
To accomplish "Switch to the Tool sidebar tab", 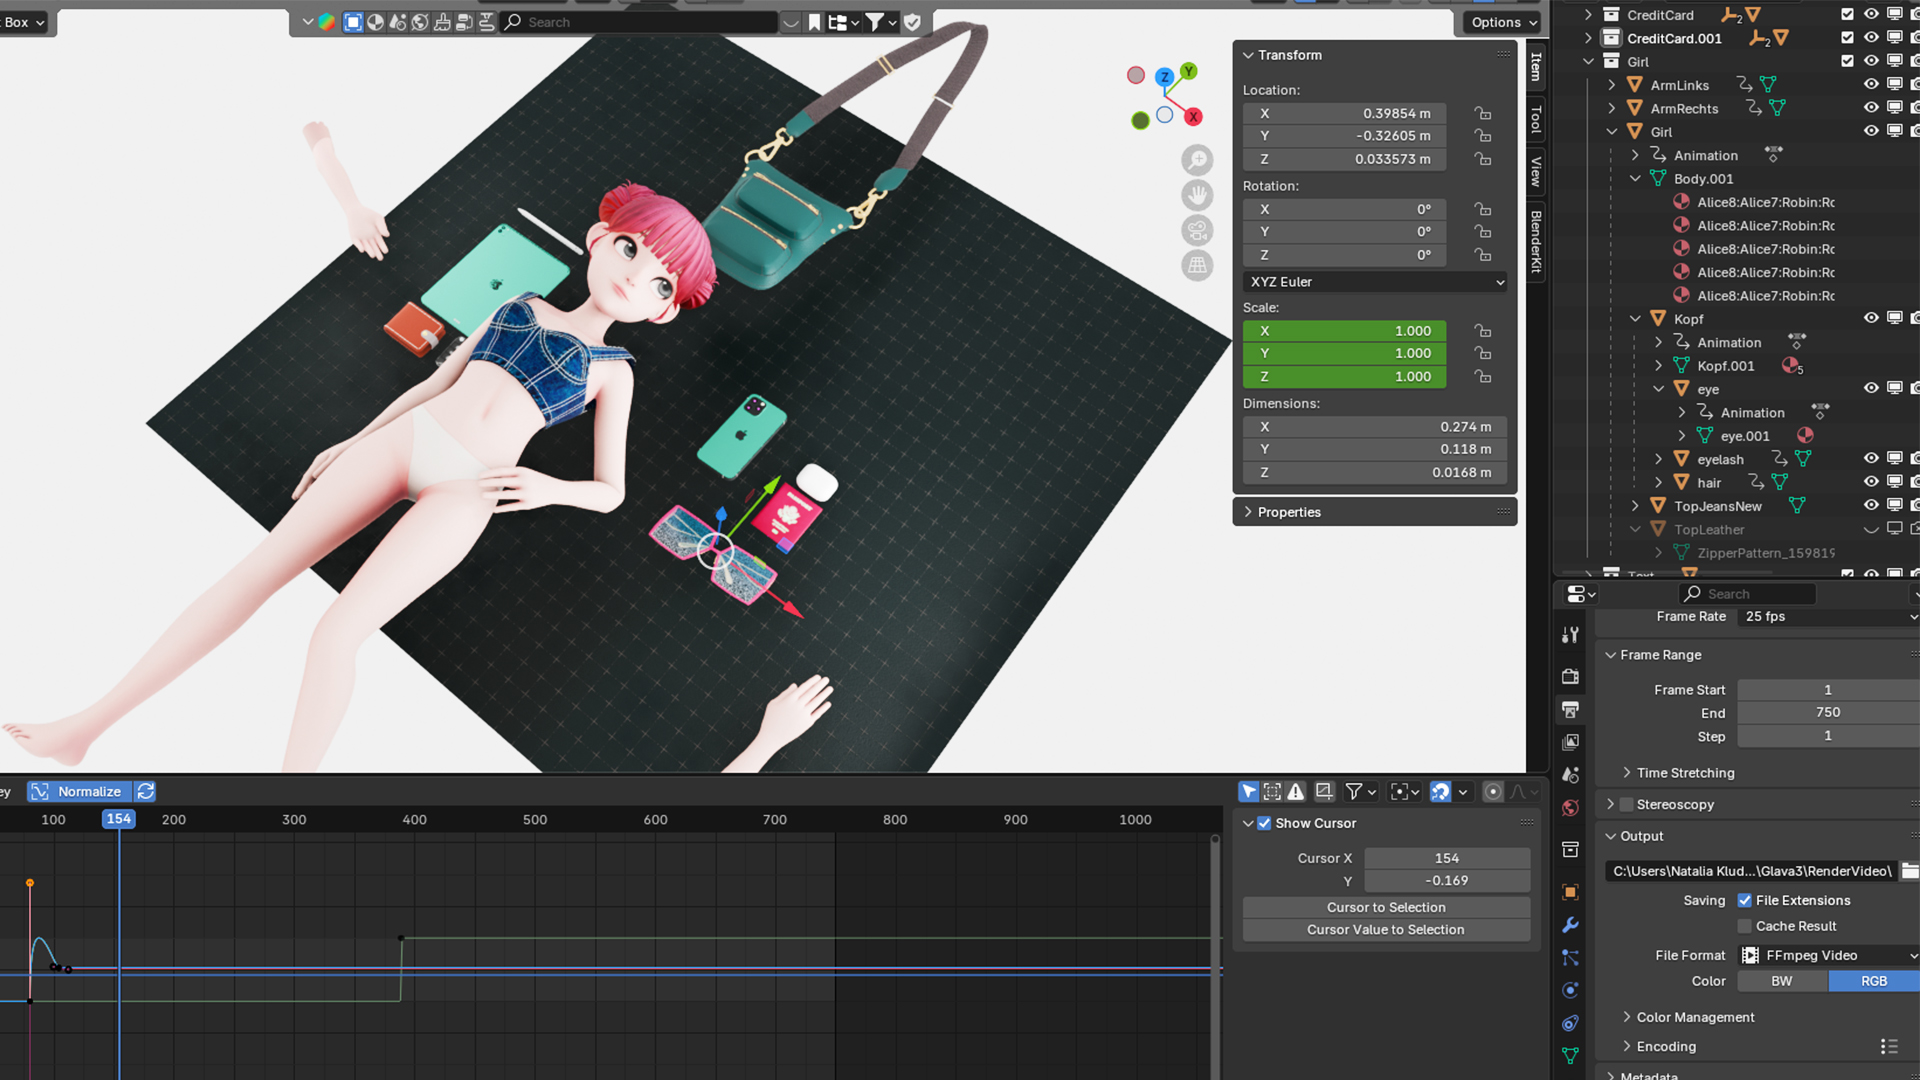I will point(1536,119).
